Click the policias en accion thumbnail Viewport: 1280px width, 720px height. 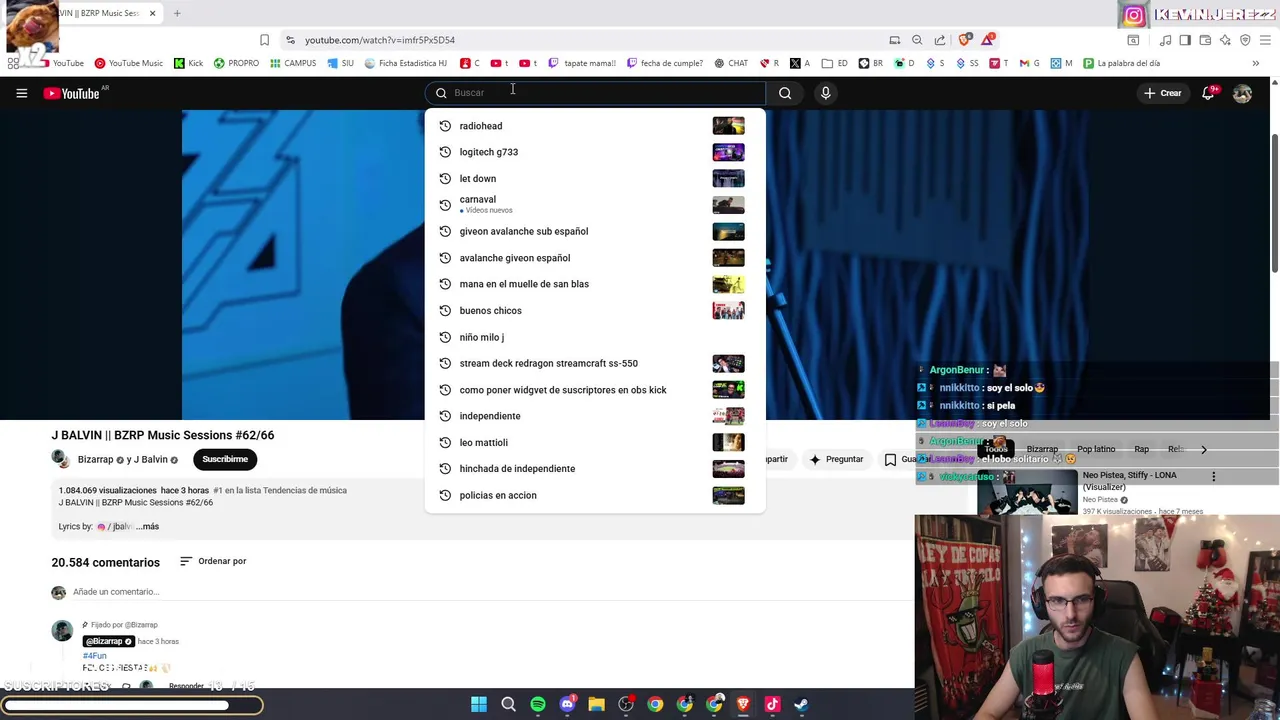tap(728, 495)
